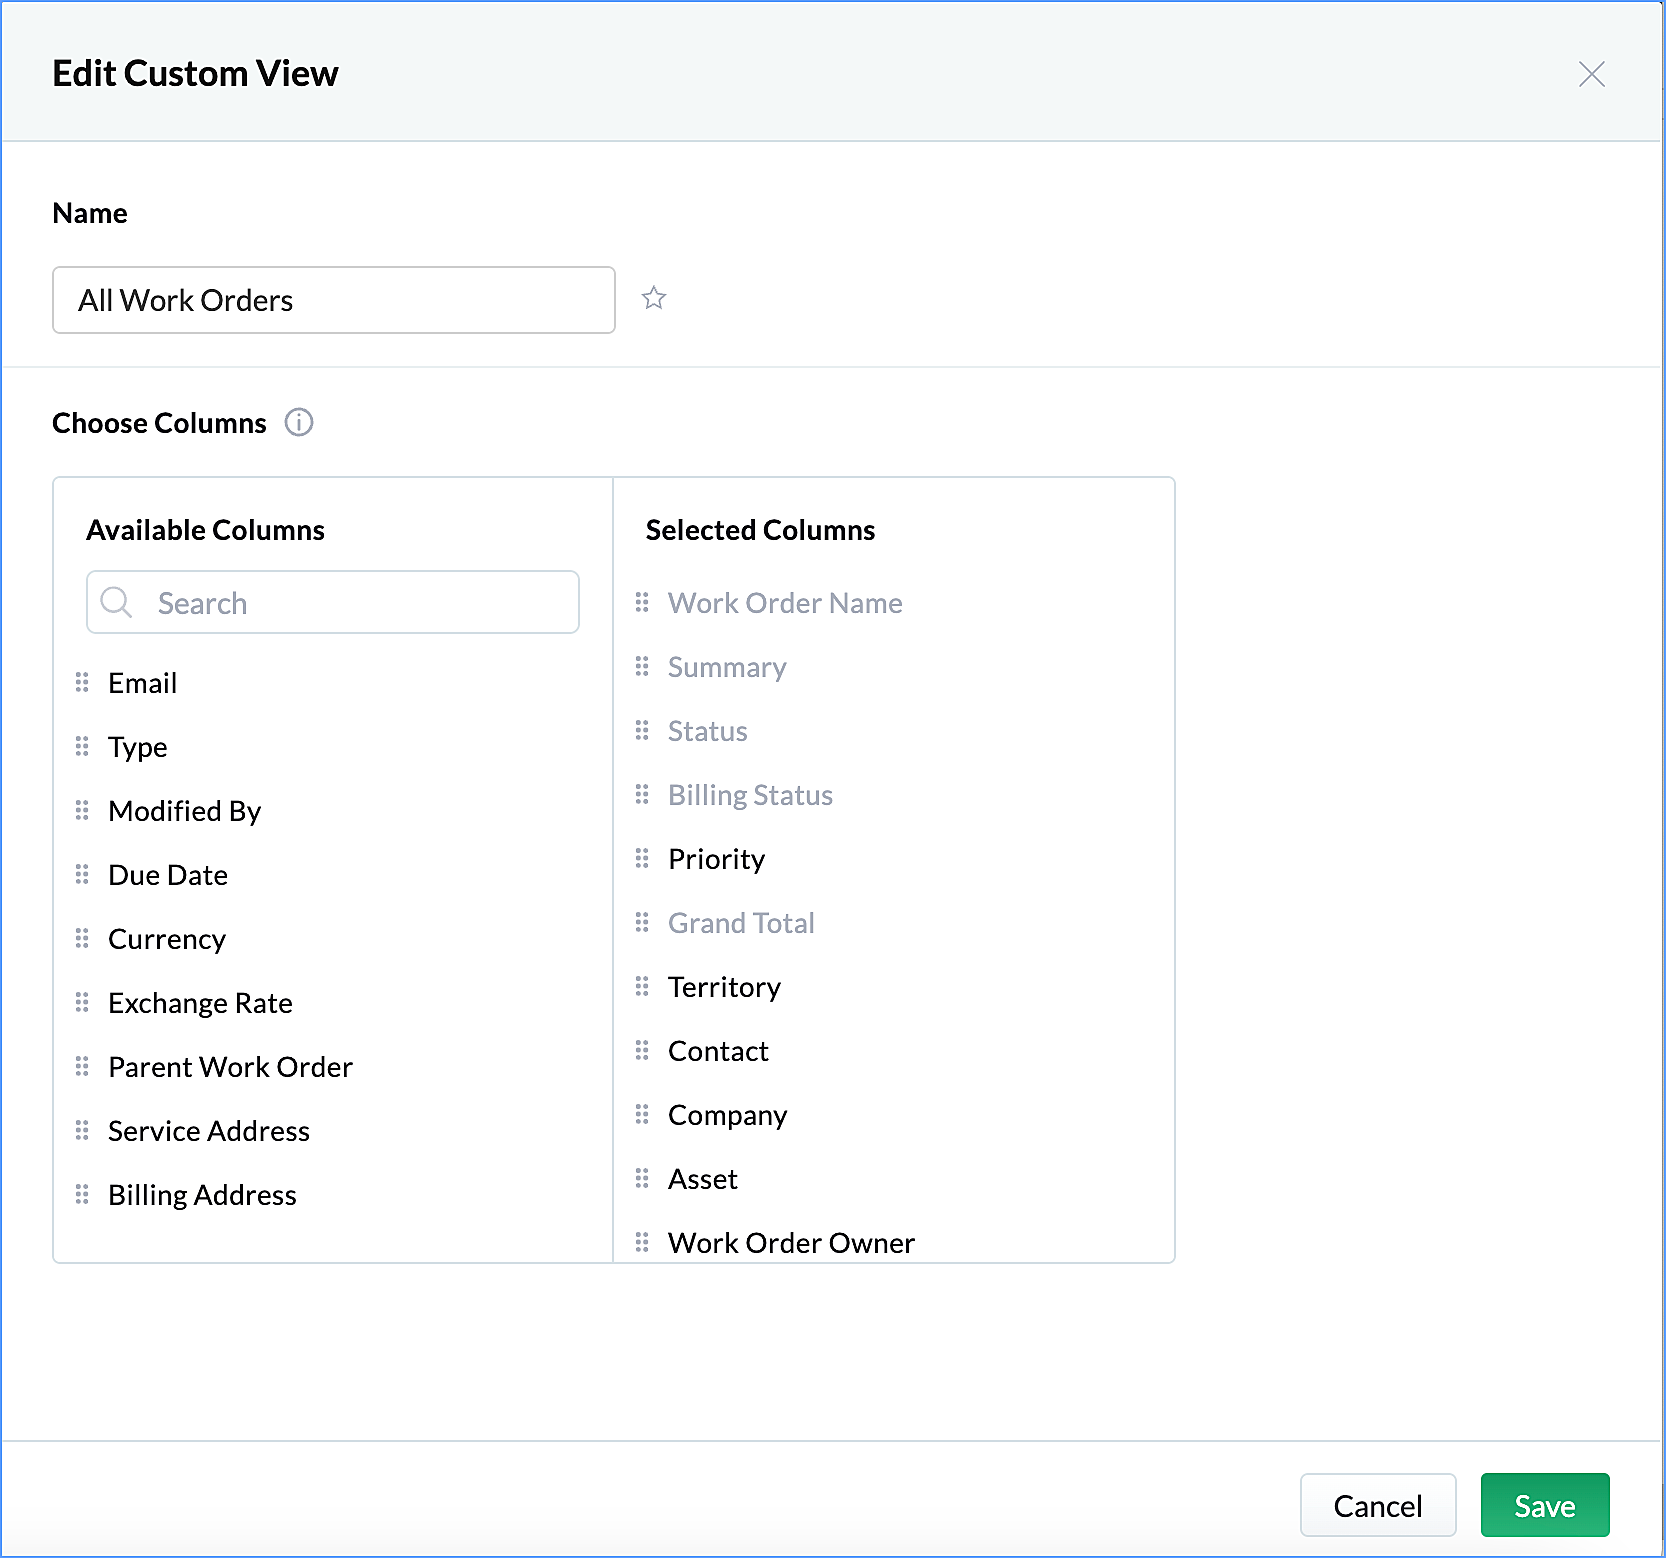1666x1558 pixels.
Task: Close the Edit Custom View dialog
Action: (x=1591, y=74)
